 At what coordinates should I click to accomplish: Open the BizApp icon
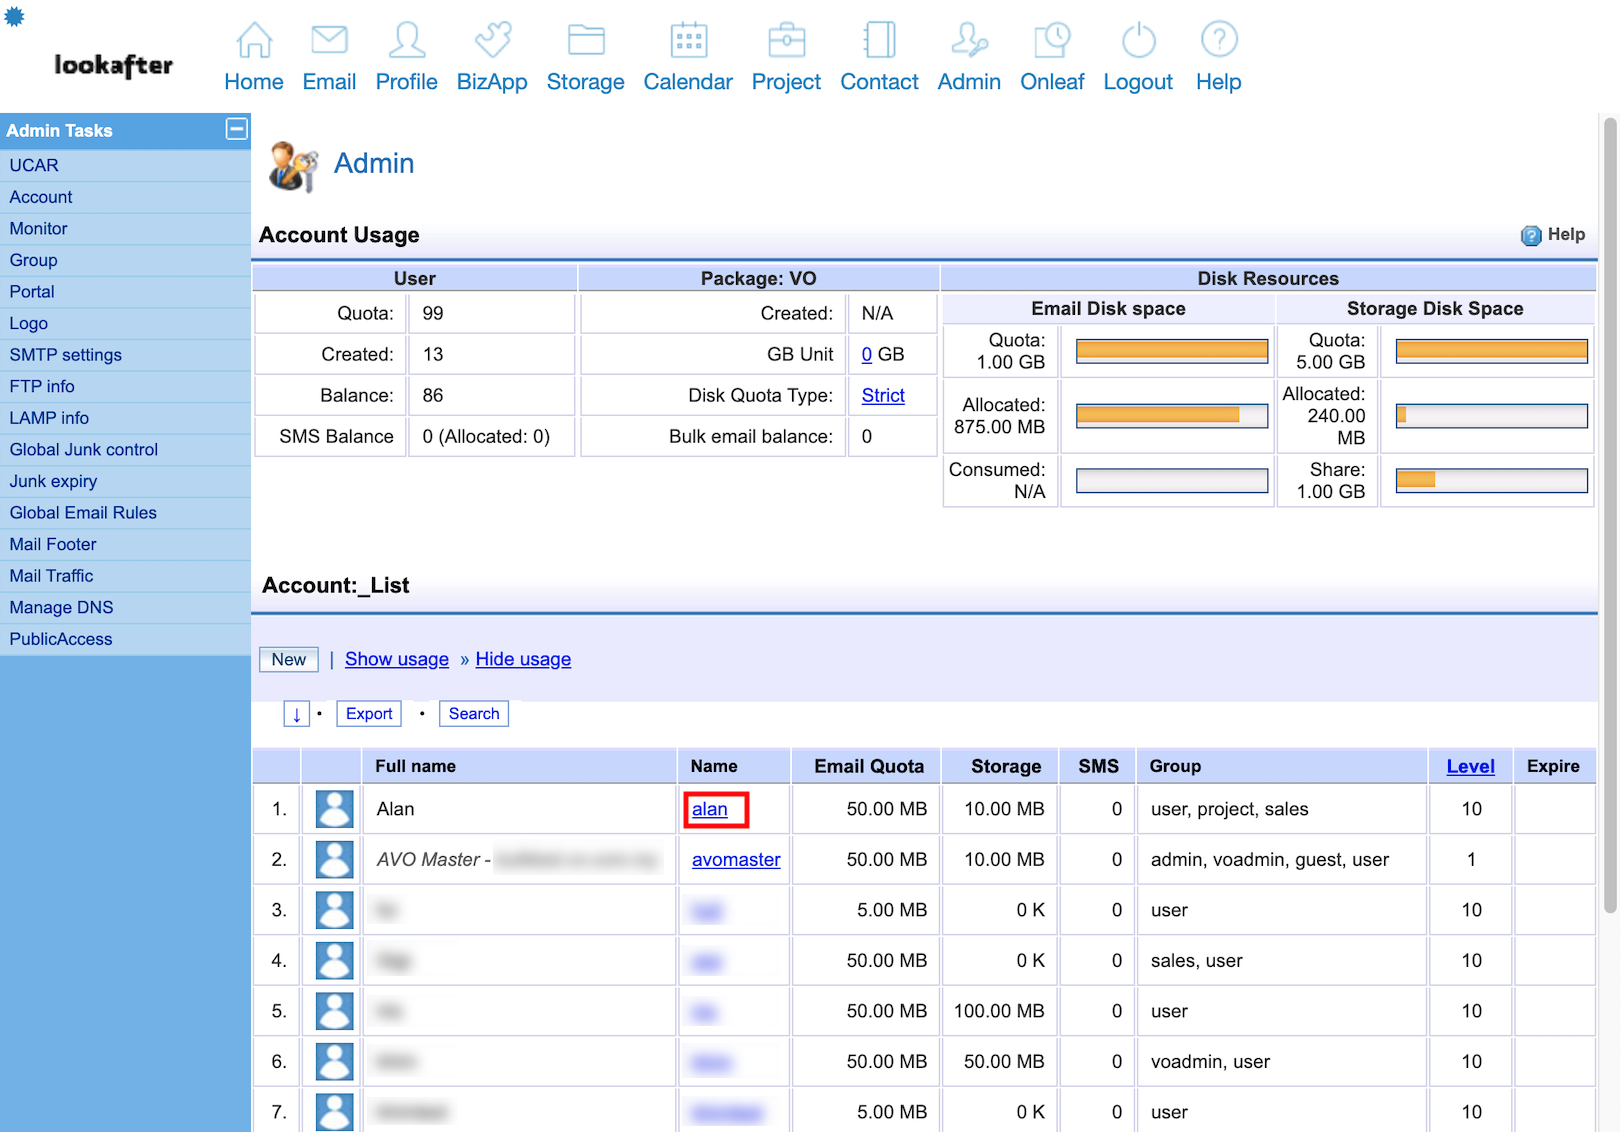pyautogui.click(x=492, y=41)
